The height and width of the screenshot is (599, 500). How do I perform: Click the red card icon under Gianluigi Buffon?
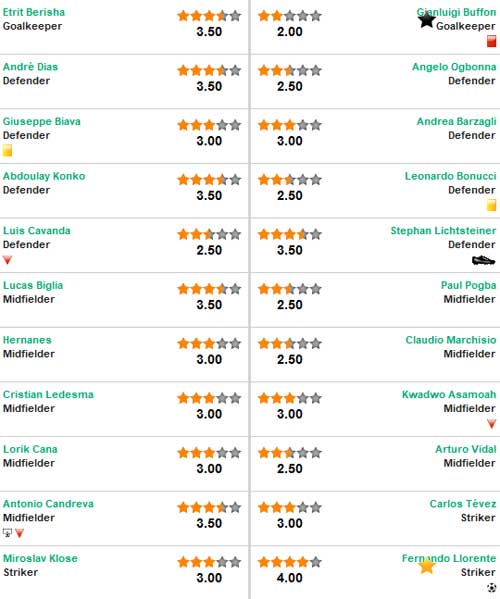click(x=491, y=41)
